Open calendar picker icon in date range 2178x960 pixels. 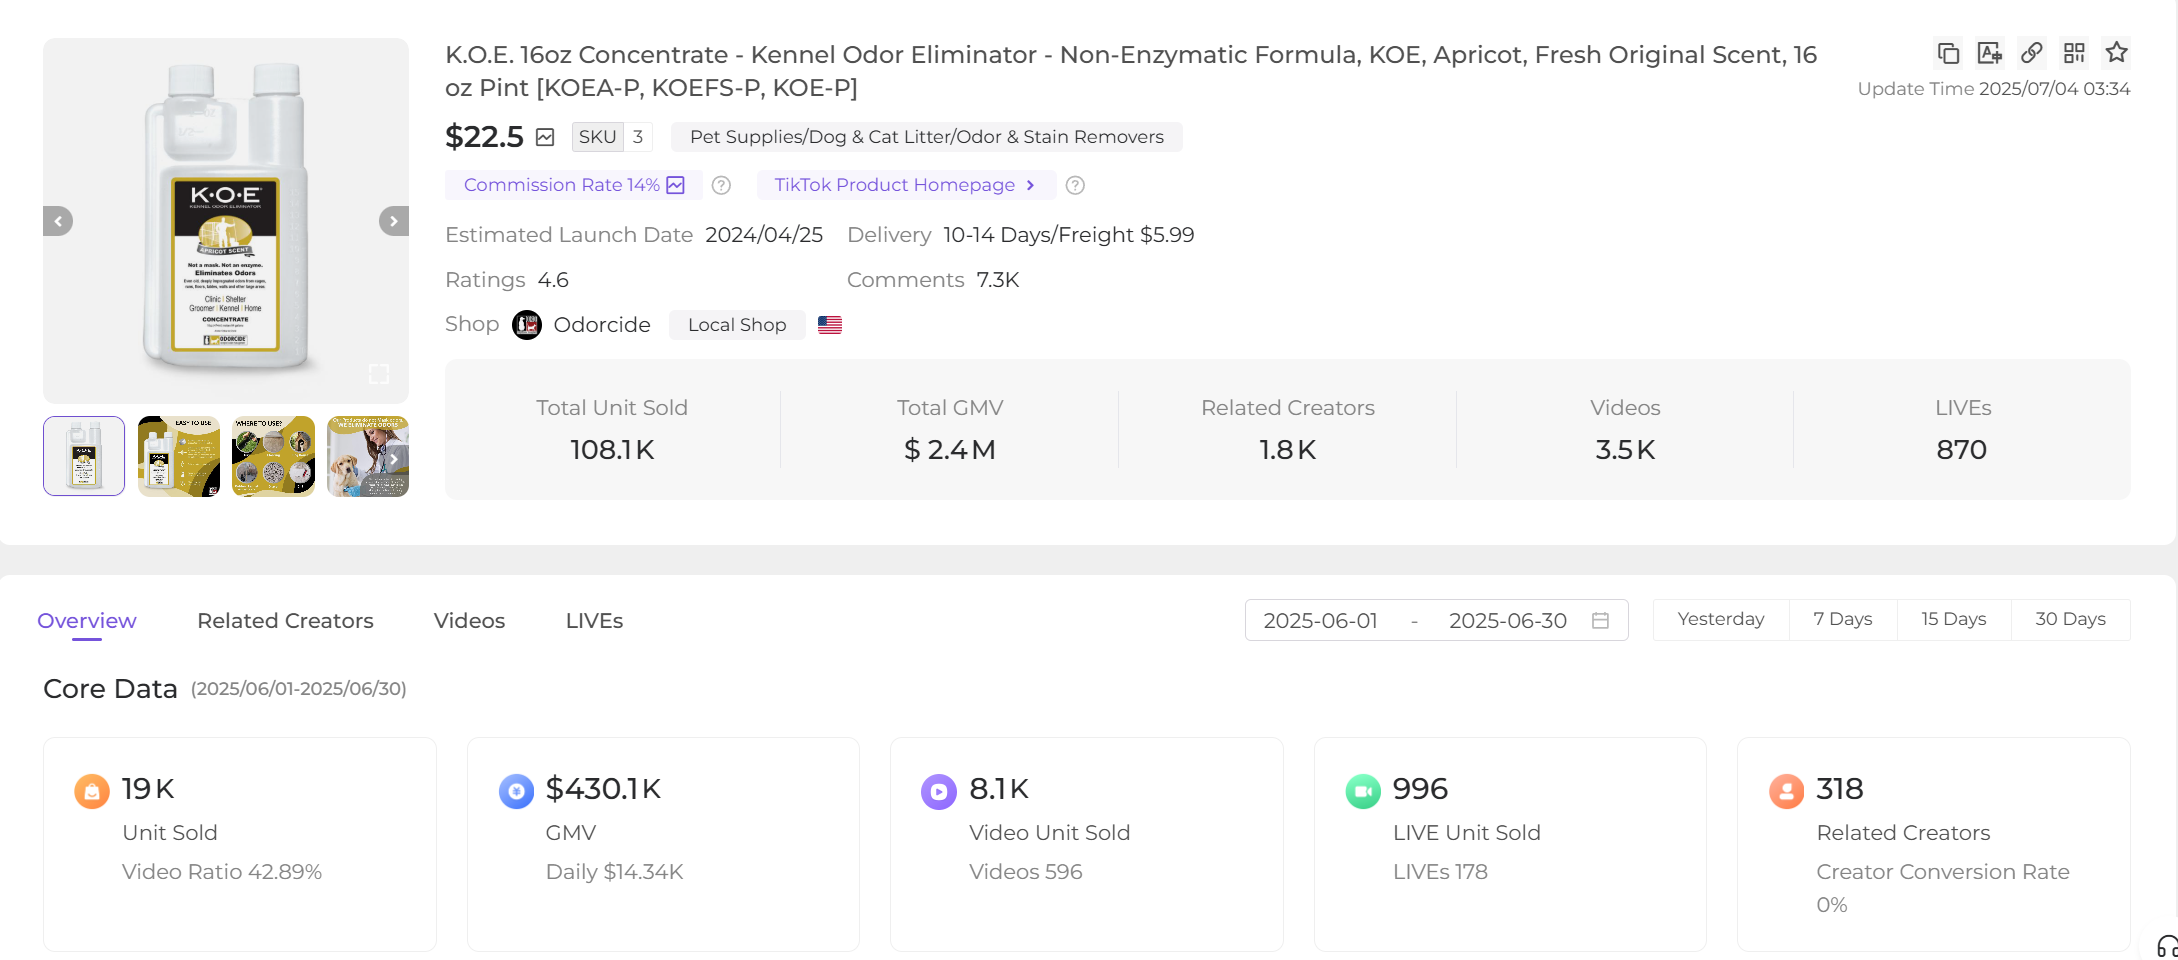coord(1600,621)
